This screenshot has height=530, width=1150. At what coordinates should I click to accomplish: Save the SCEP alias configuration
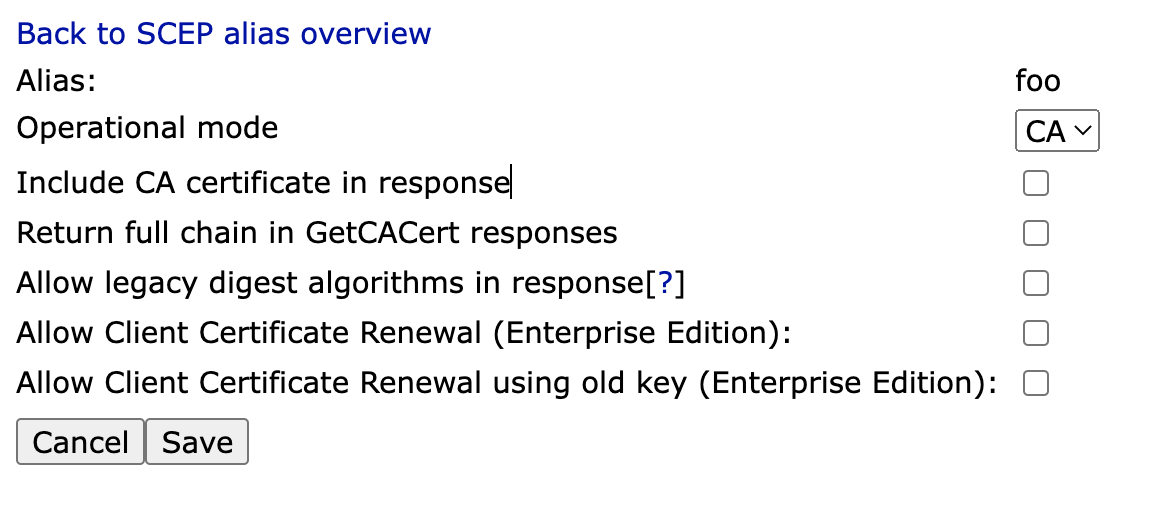click(197, 443)
